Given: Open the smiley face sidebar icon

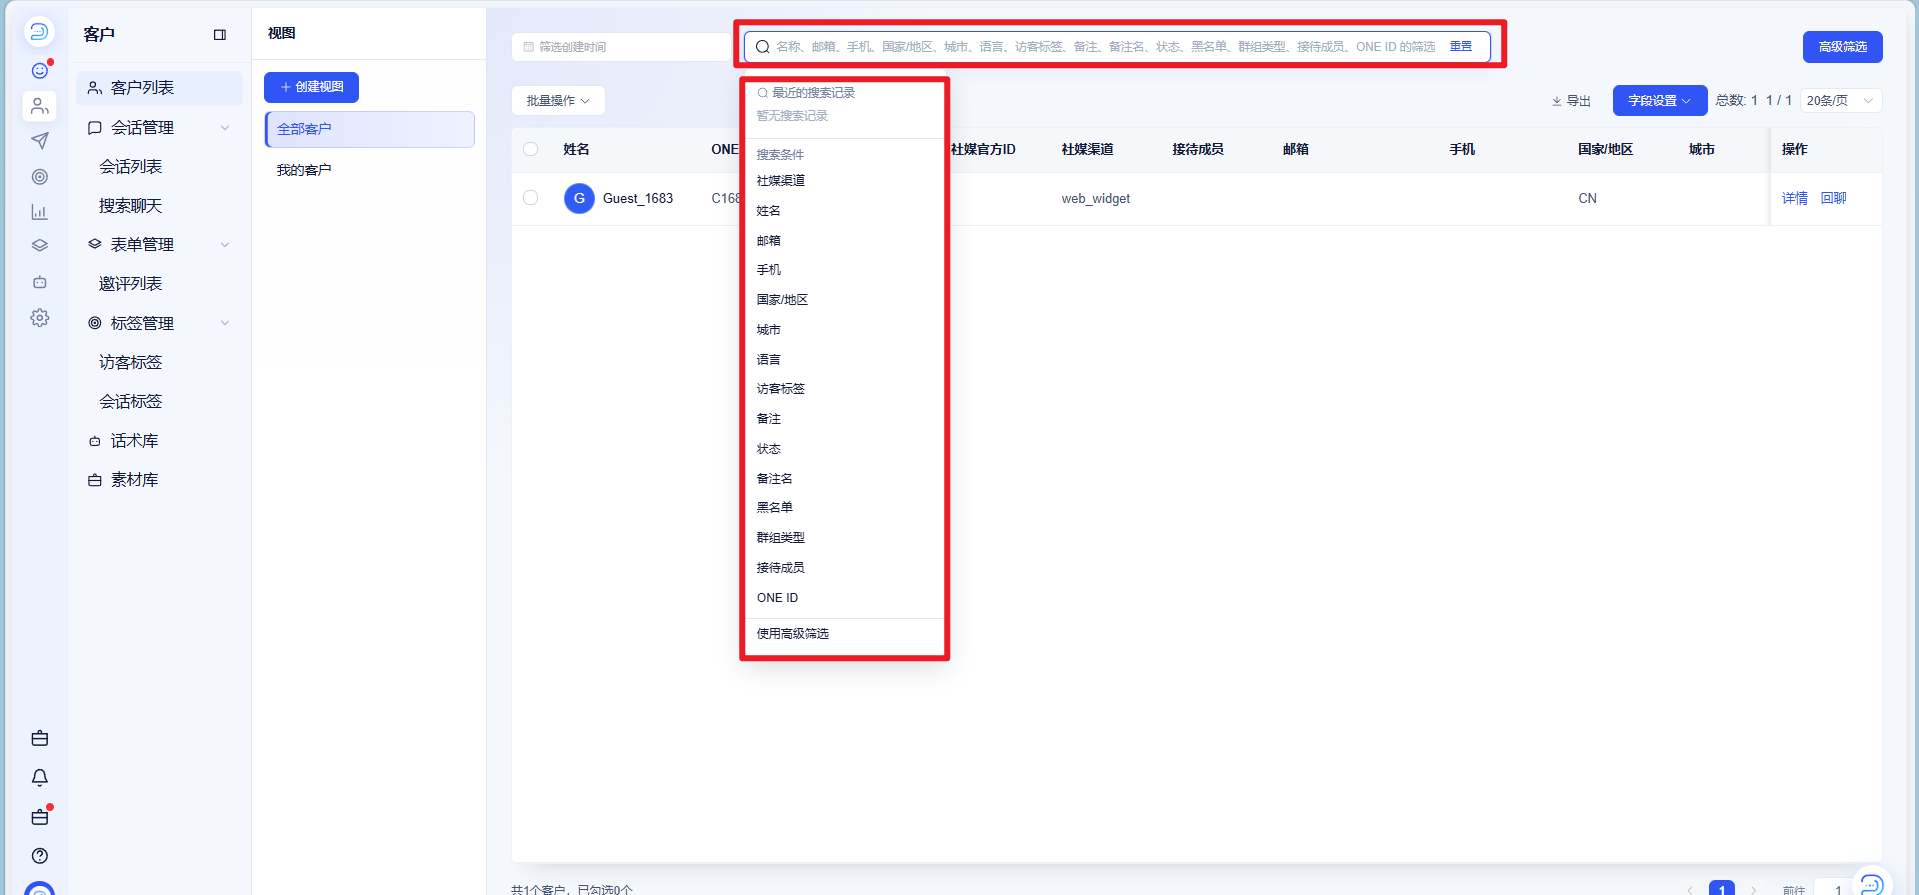Looking at the screenshot, I should [x=40, y=70].
